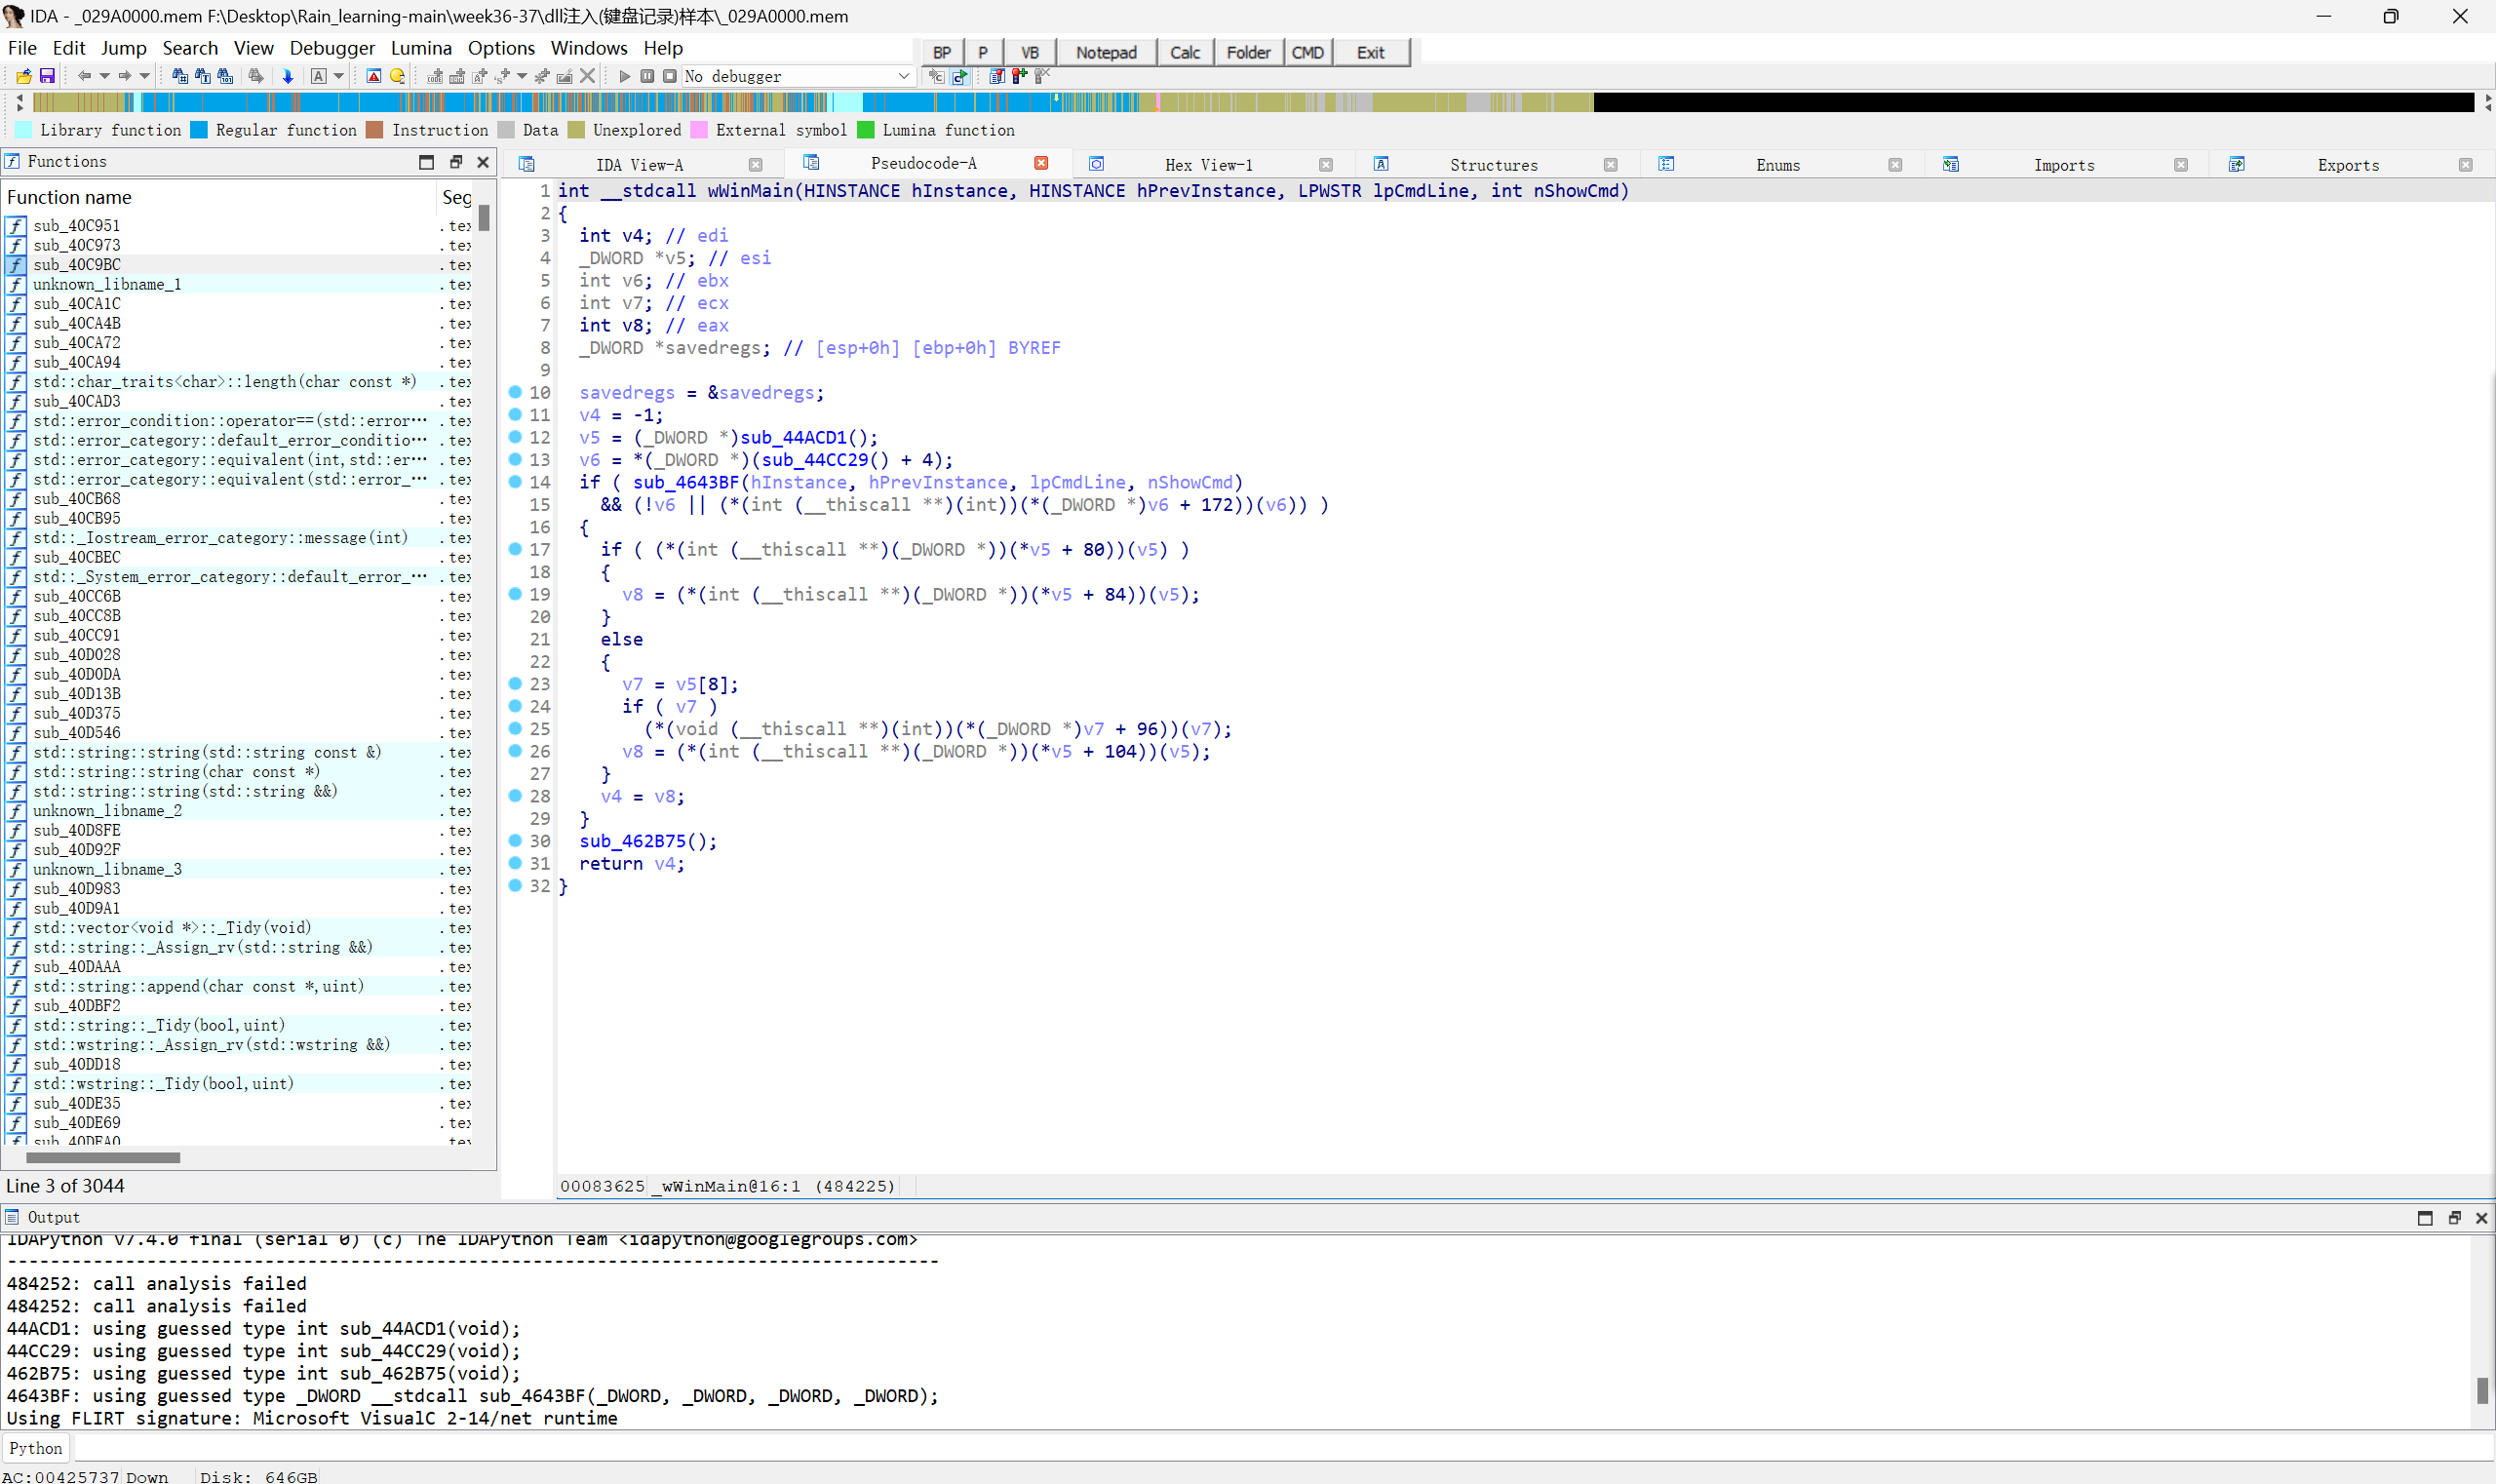This screenshot has width=2496, height=1484.
Task: Click the convert to DATA icon
Action: click(x=457, y=76)
